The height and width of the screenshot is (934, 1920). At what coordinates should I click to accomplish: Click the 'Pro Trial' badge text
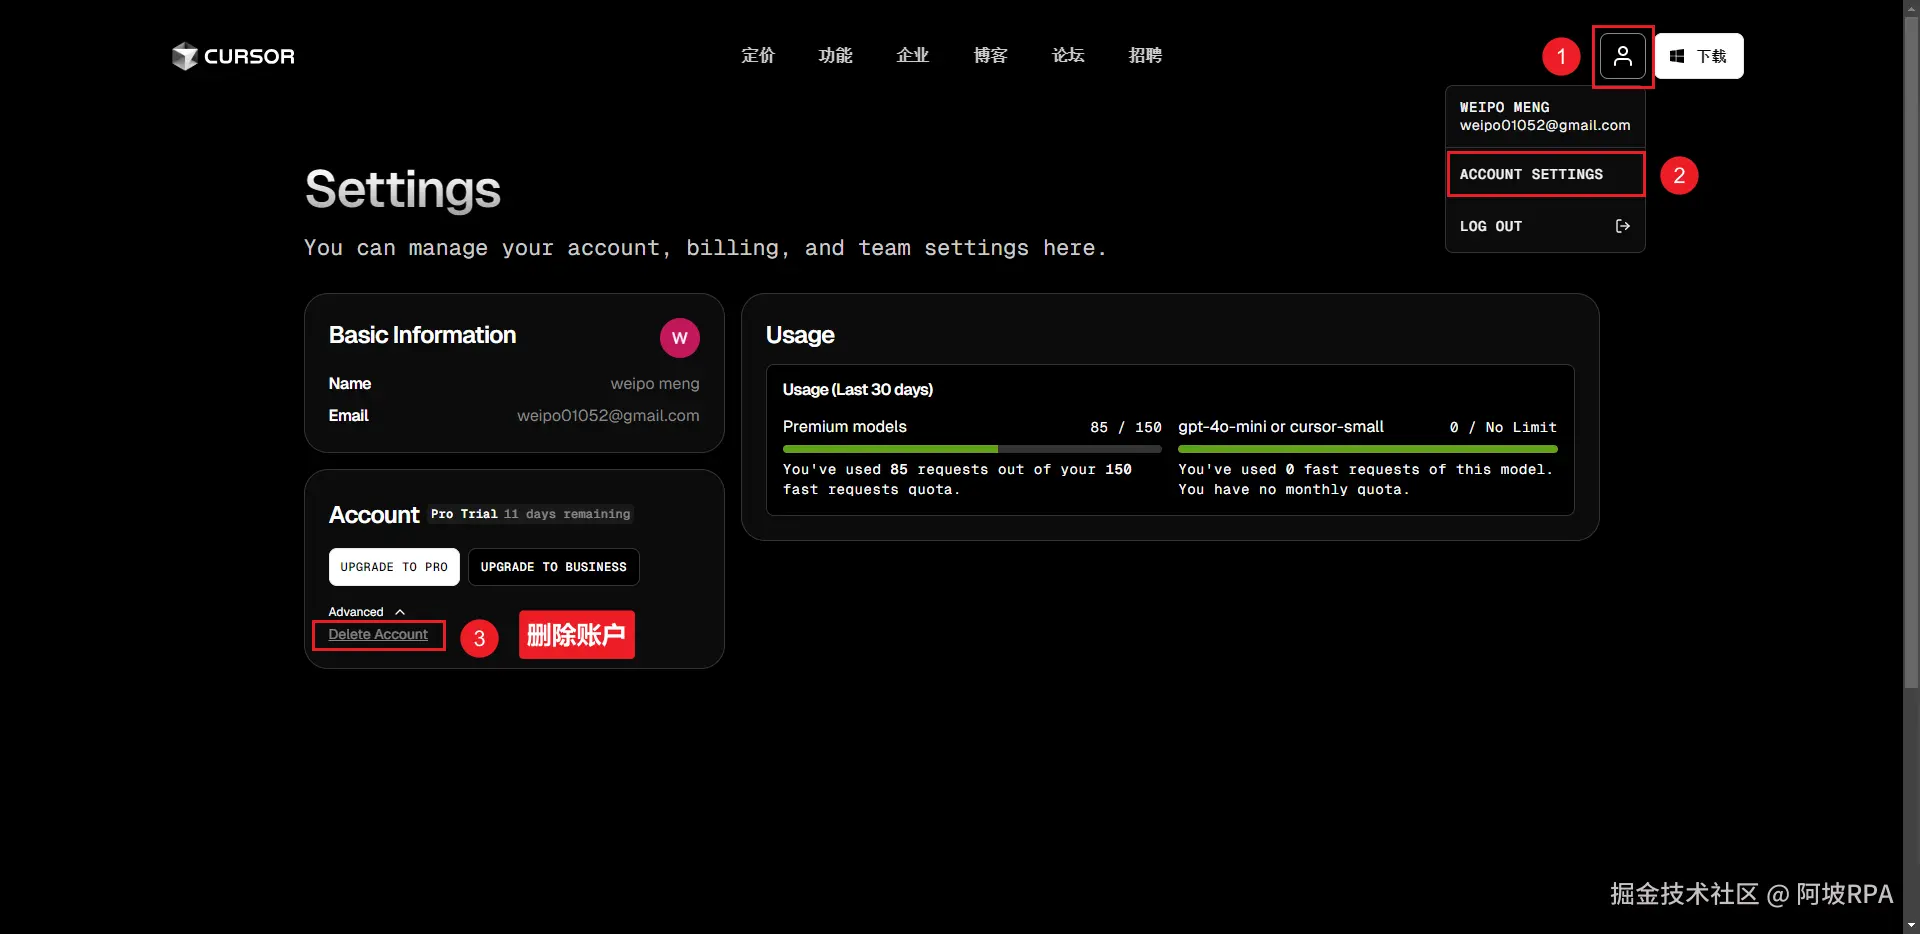[464, 514]
